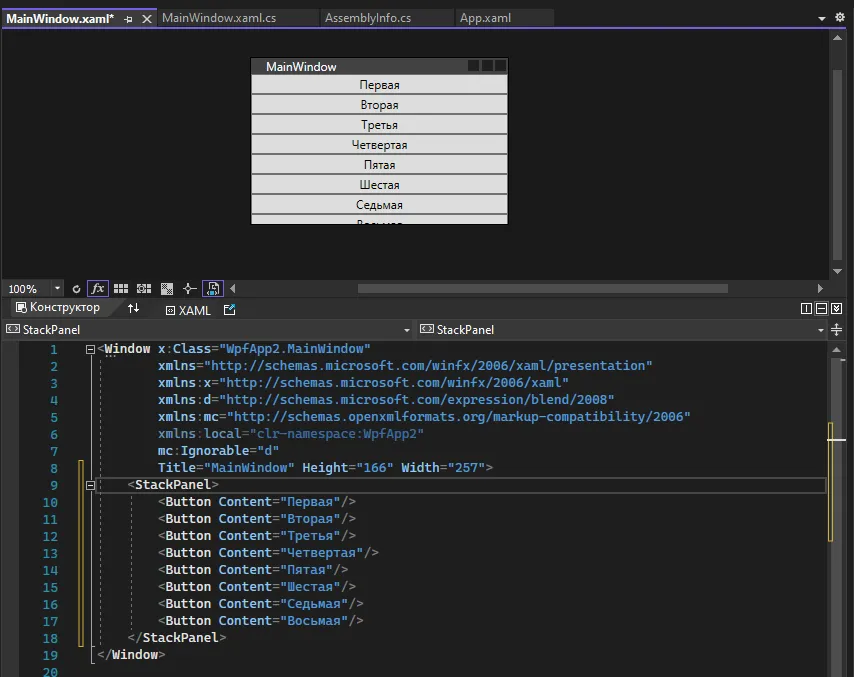Viewport: 854px width, 677px height.
Task: Open the tab settings gear
Action: point(839,17)
